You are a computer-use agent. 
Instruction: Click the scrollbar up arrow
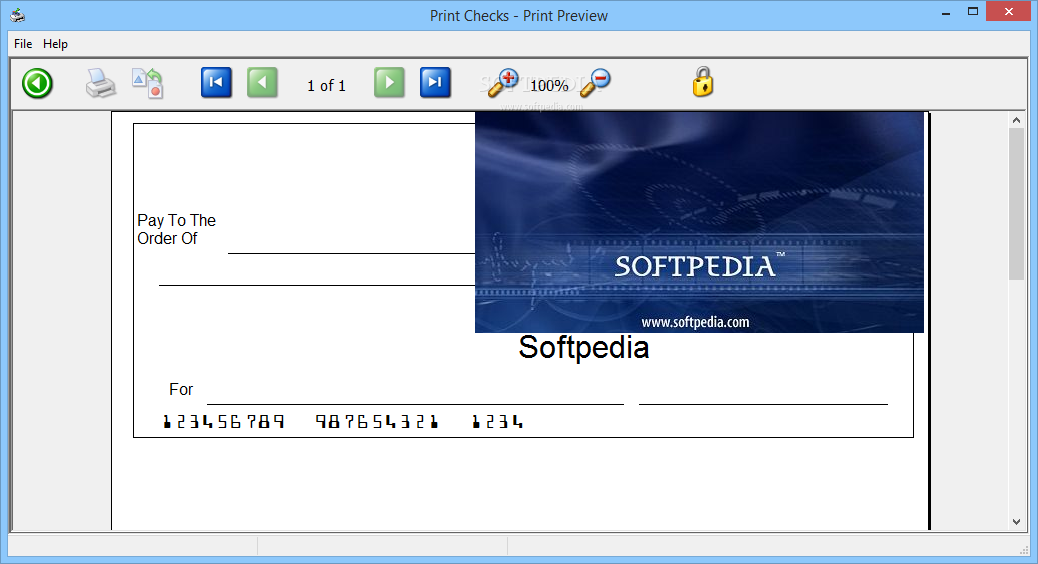point(1017,120)
